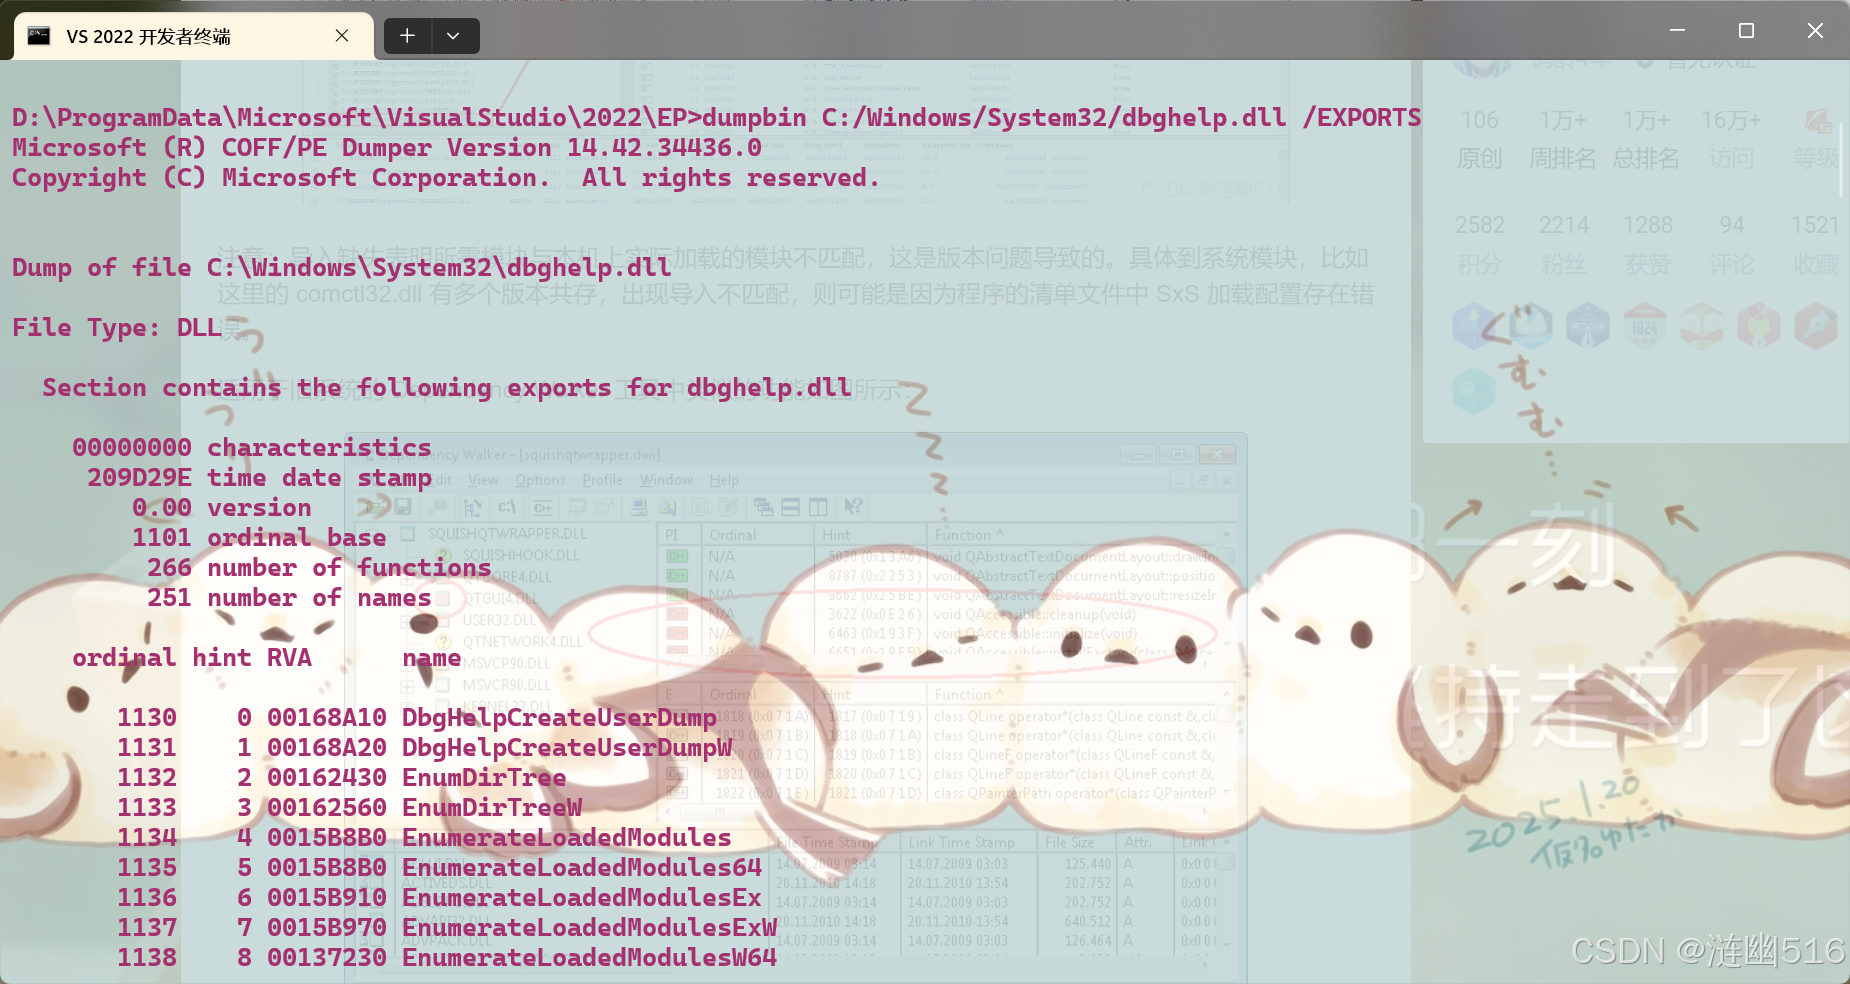Click ordinal value 1133

(x=147, y=808)
